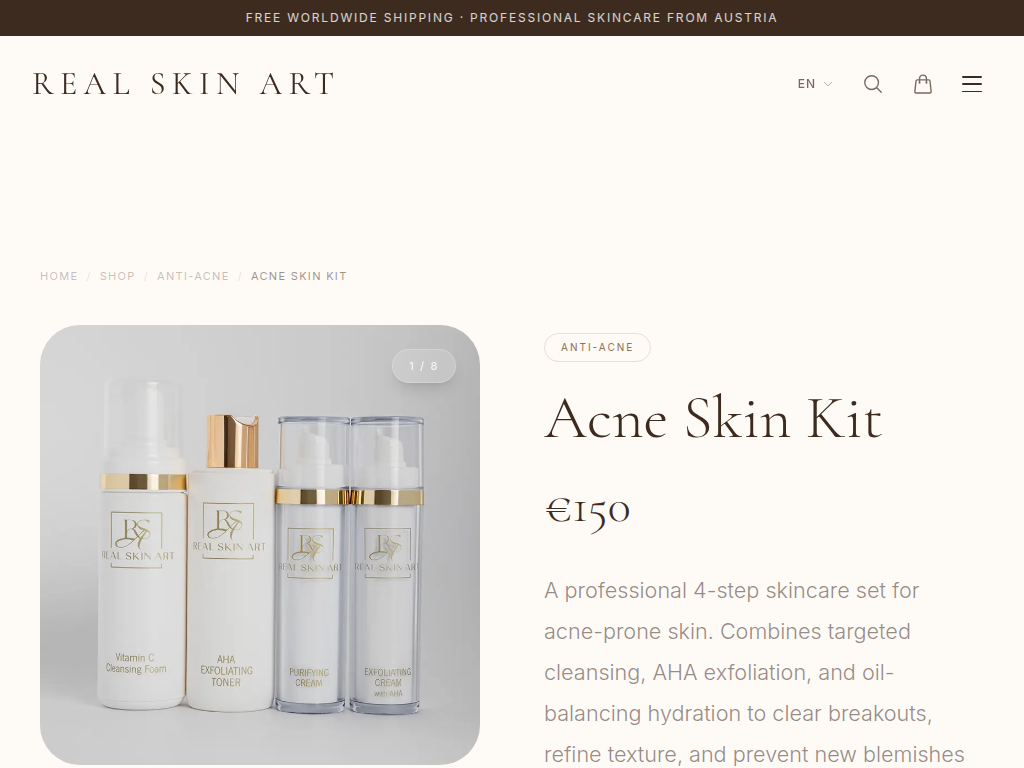Expand the EN language selector
This screenshot has height=768, width=1024.
click(x=814, y=84)
